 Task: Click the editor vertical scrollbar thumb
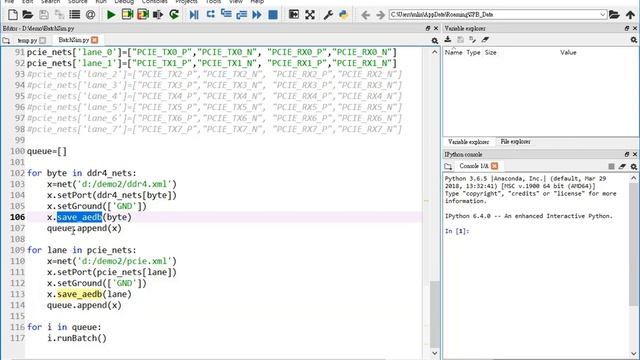click(435, 313)
